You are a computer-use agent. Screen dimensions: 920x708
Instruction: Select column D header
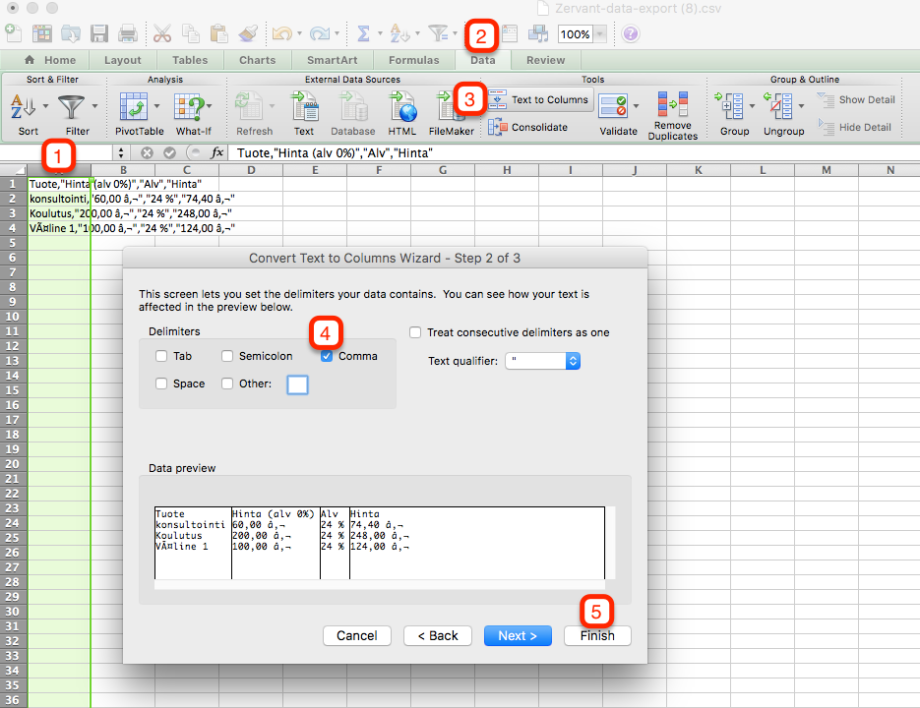(251, 170)
